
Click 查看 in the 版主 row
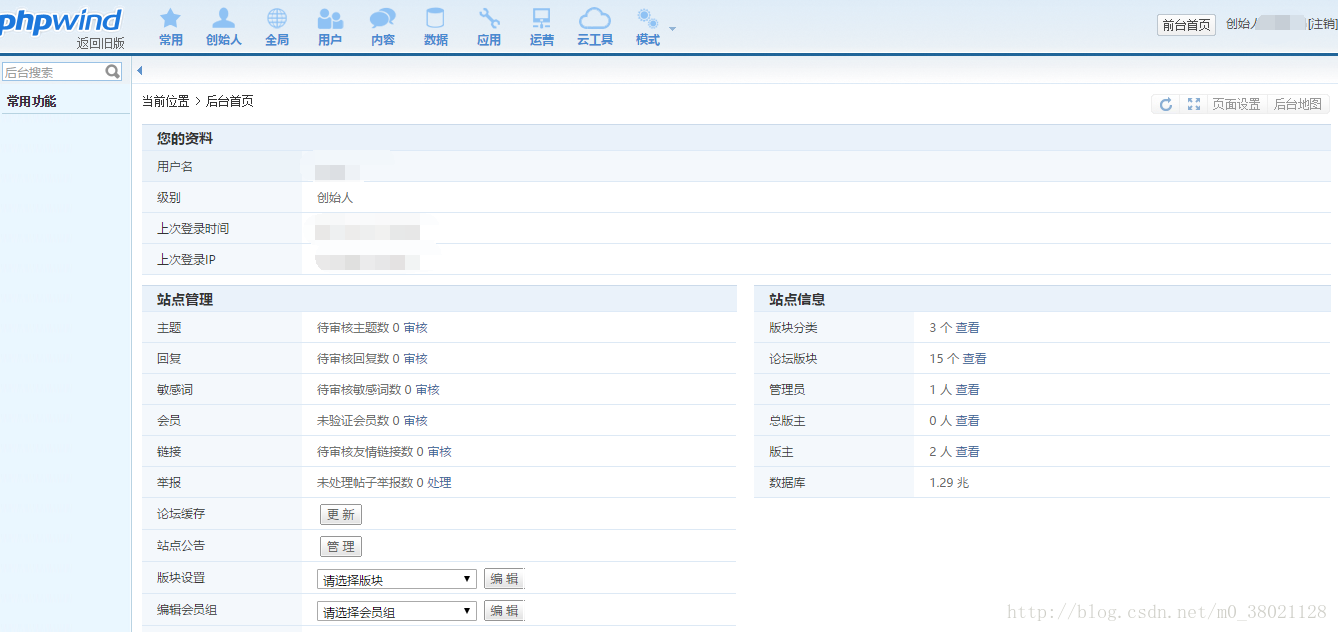(968, 452)
